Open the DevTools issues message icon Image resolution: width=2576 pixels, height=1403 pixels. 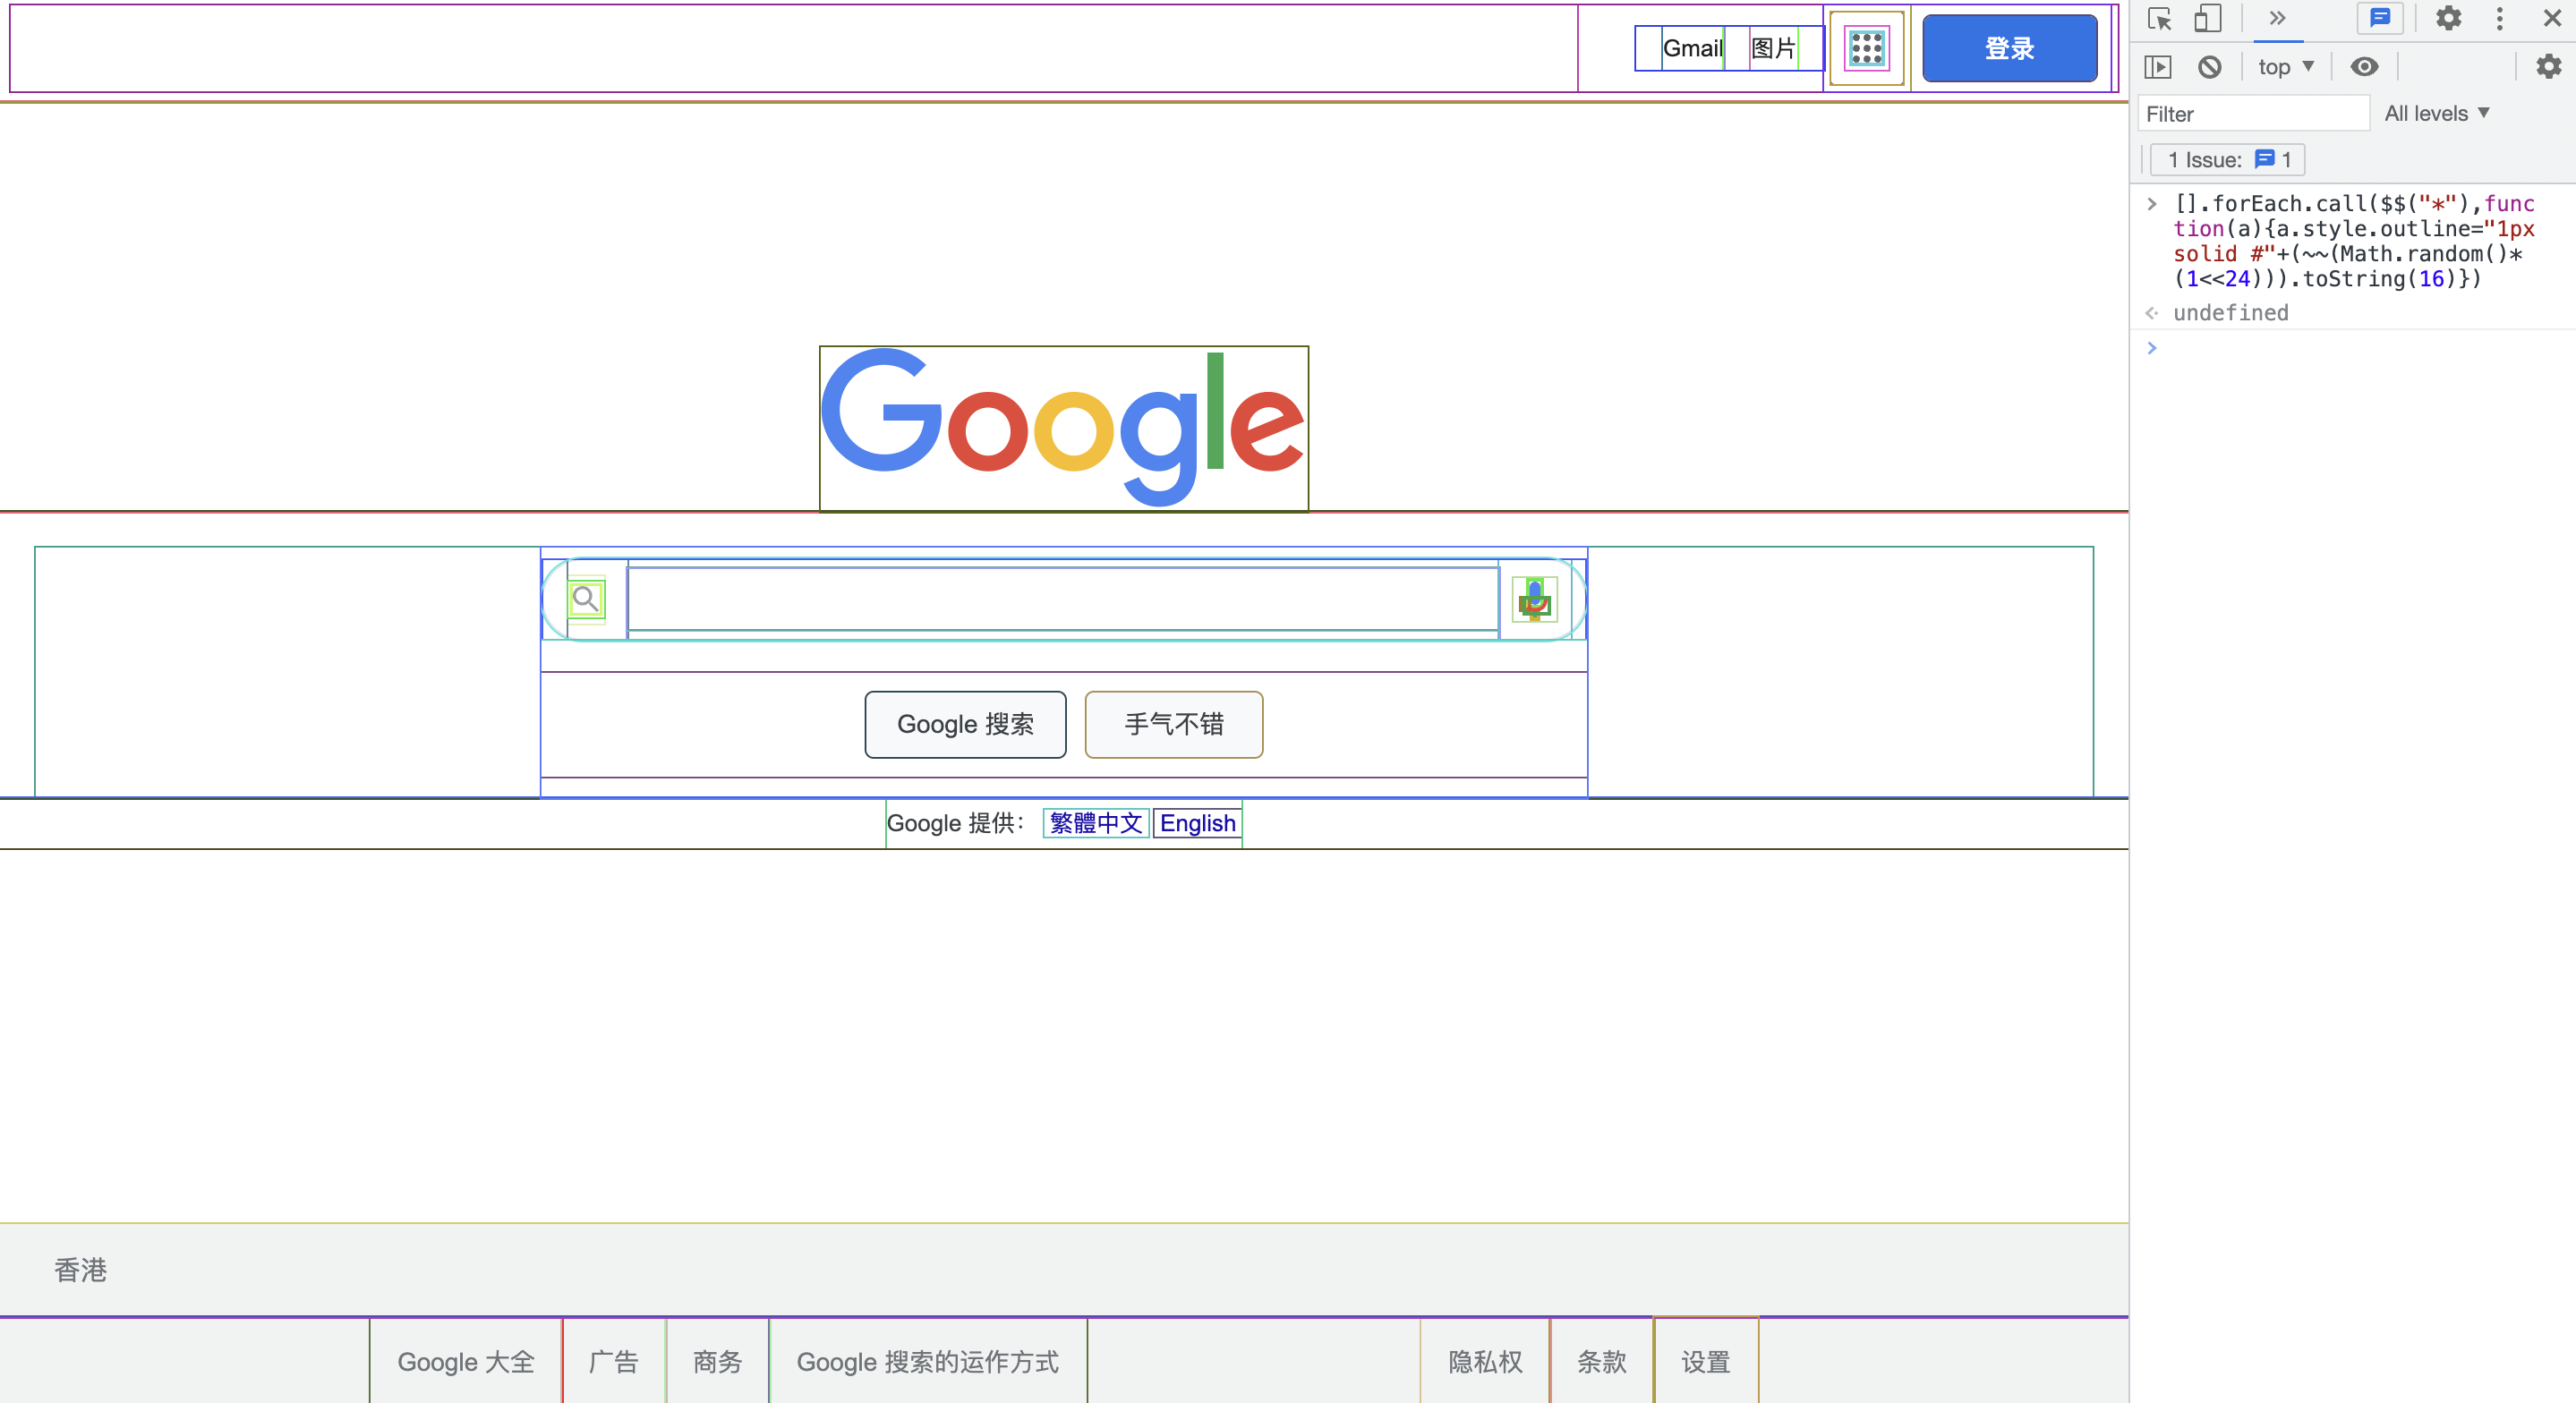2380,19
